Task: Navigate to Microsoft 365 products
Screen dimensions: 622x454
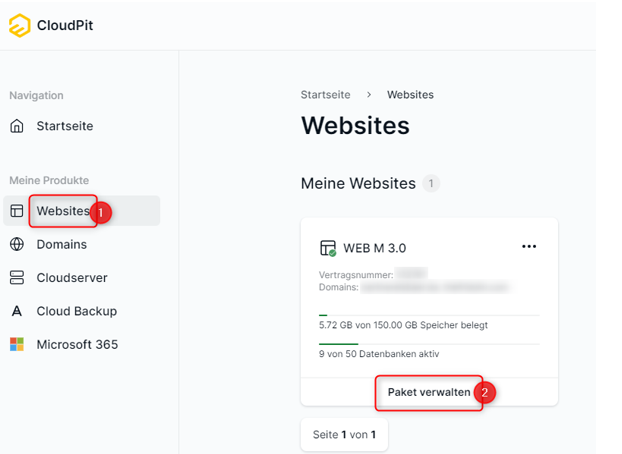Action: click(x=77, y=345)
